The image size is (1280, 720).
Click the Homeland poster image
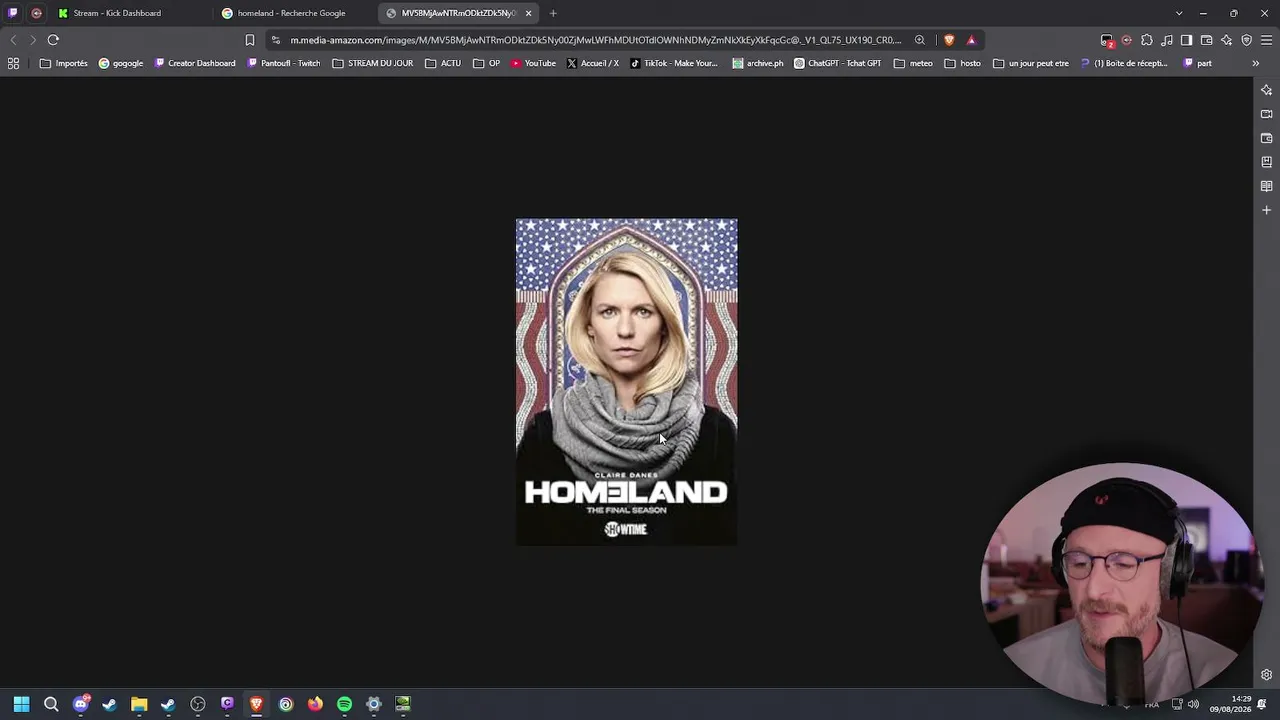tap(627, 382)
